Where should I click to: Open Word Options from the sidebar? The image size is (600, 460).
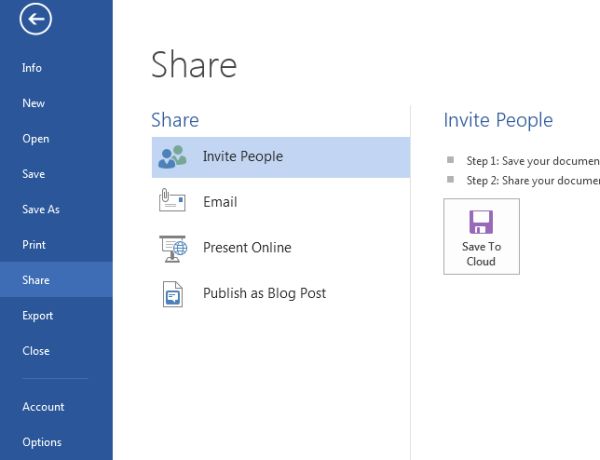[42, 442]
